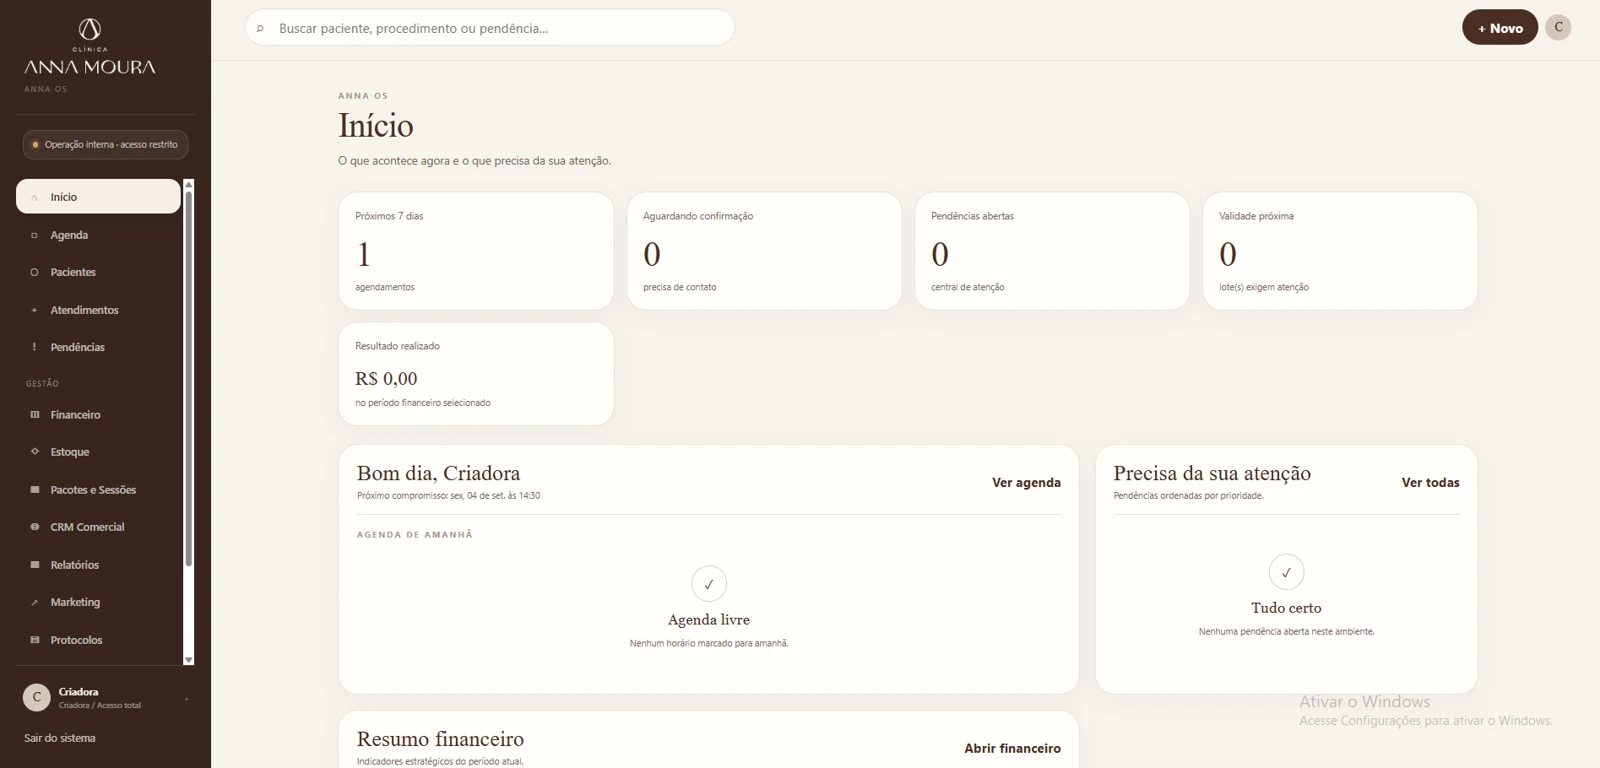The image size is (1600, 768).
Task: Click the sidebar scrollbar up arrow
Action: [x=188, y=185]
